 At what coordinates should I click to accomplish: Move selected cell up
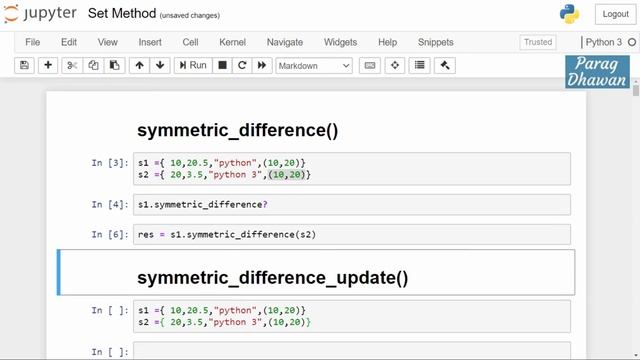[x=140, y=65]
